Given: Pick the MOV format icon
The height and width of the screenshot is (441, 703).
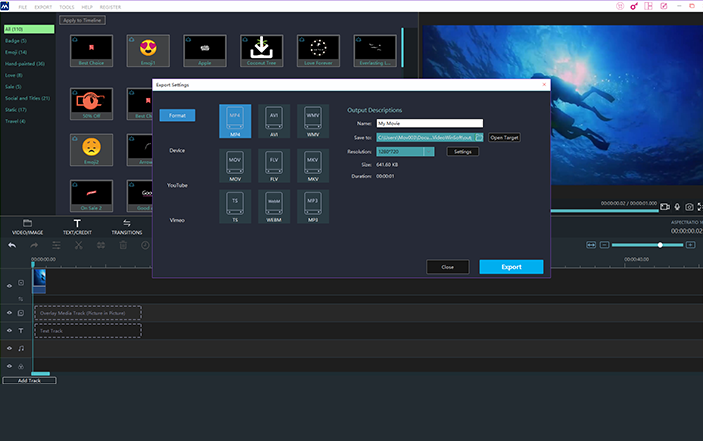Looking at the screenshot, I should point(235,163).
